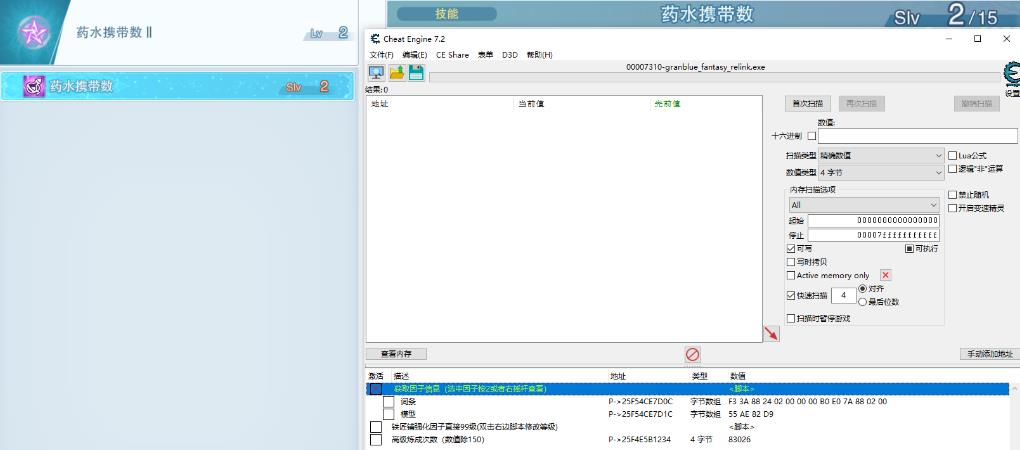Toggle the 可执行 executable checkbox

click(x=909, y=248)
